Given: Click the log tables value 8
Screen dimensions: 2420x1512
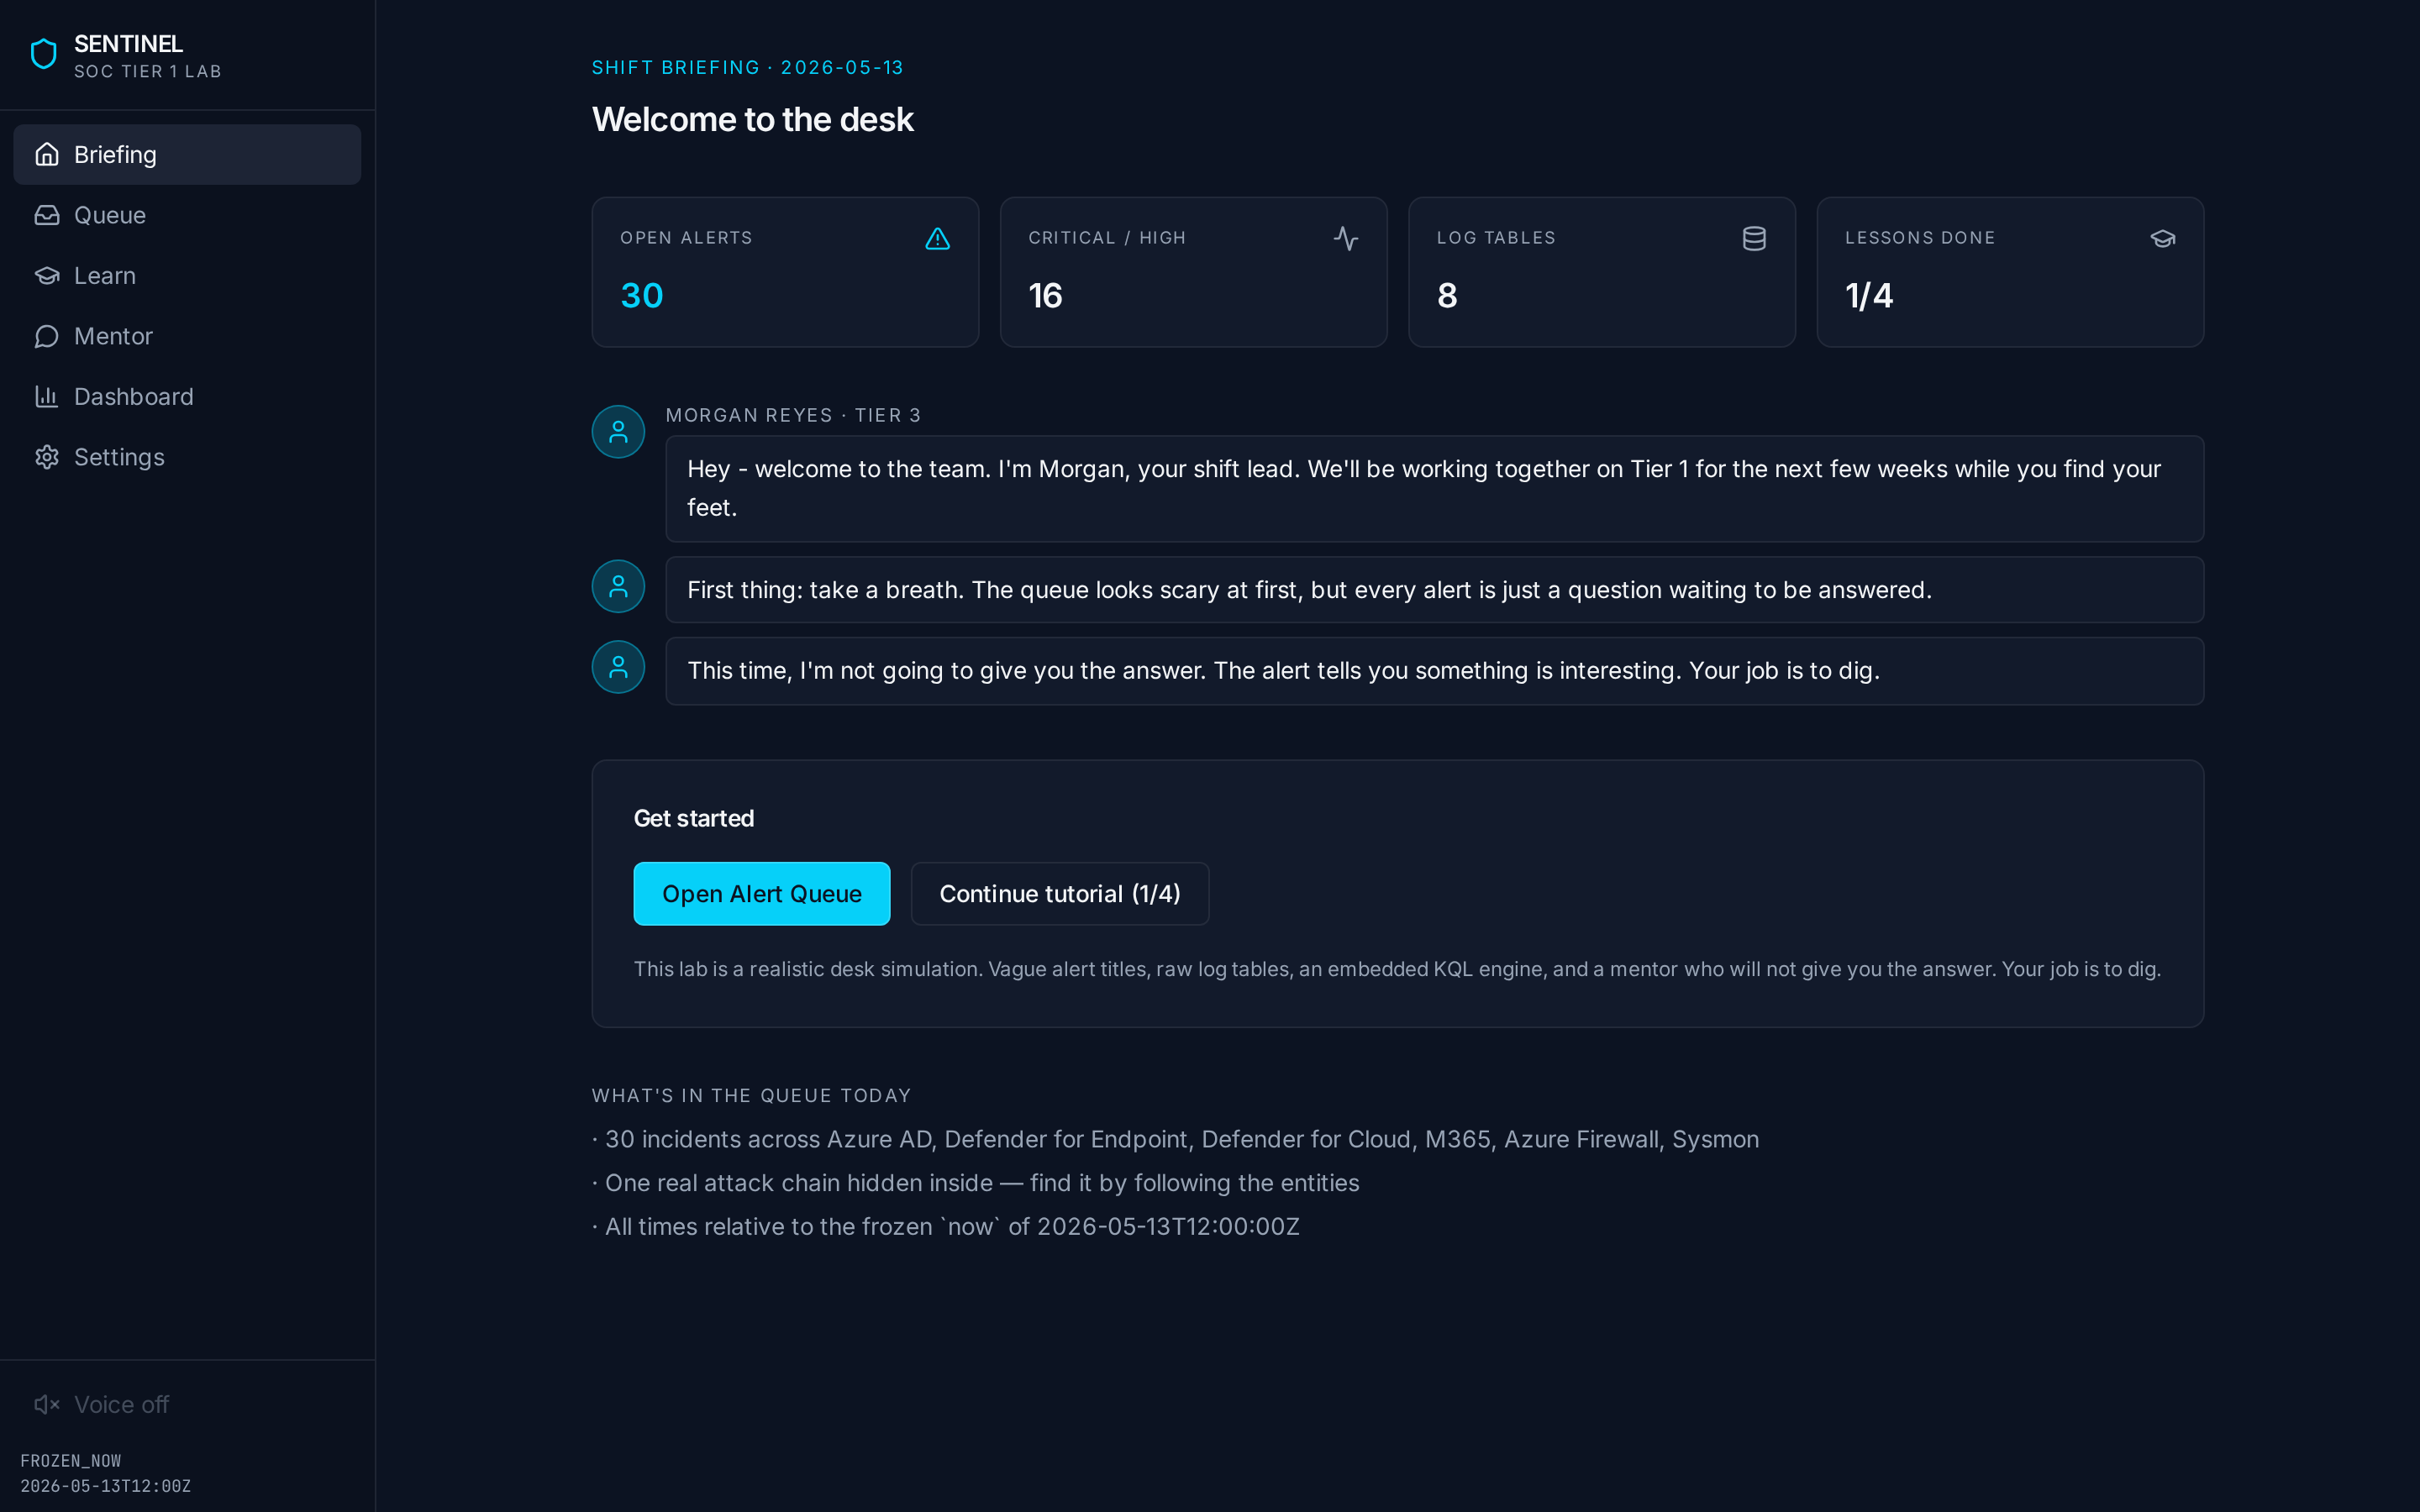Looking at the screenshot, I should point(1447,295).
